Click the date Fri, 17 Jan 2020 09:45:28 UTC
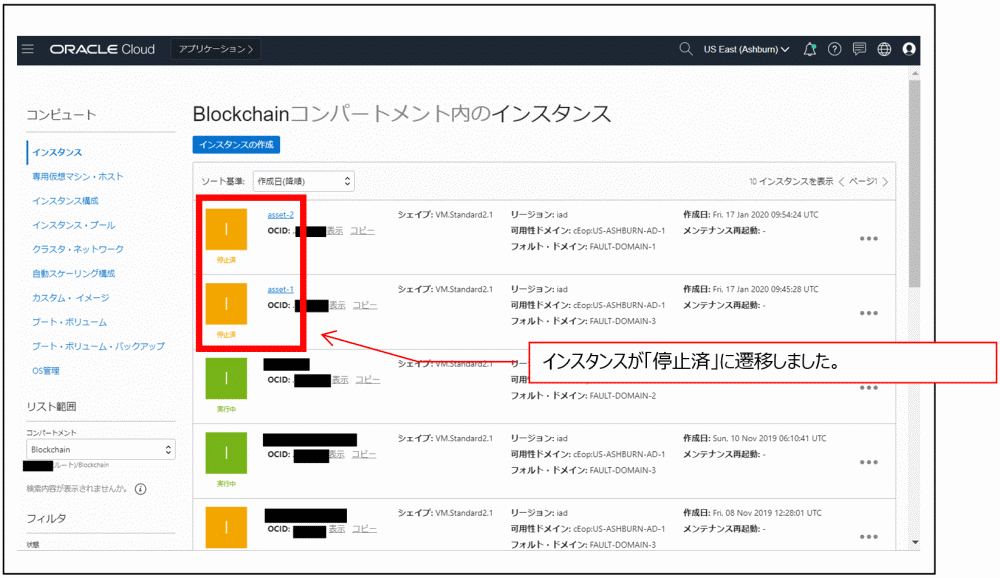Screen dimensions: 1000x578 pos(765,290)
